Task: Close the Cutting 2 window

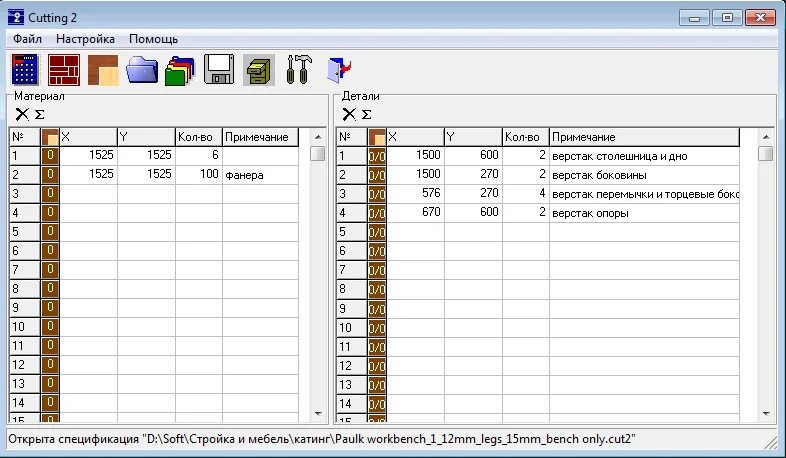Action: click(760, 18)
